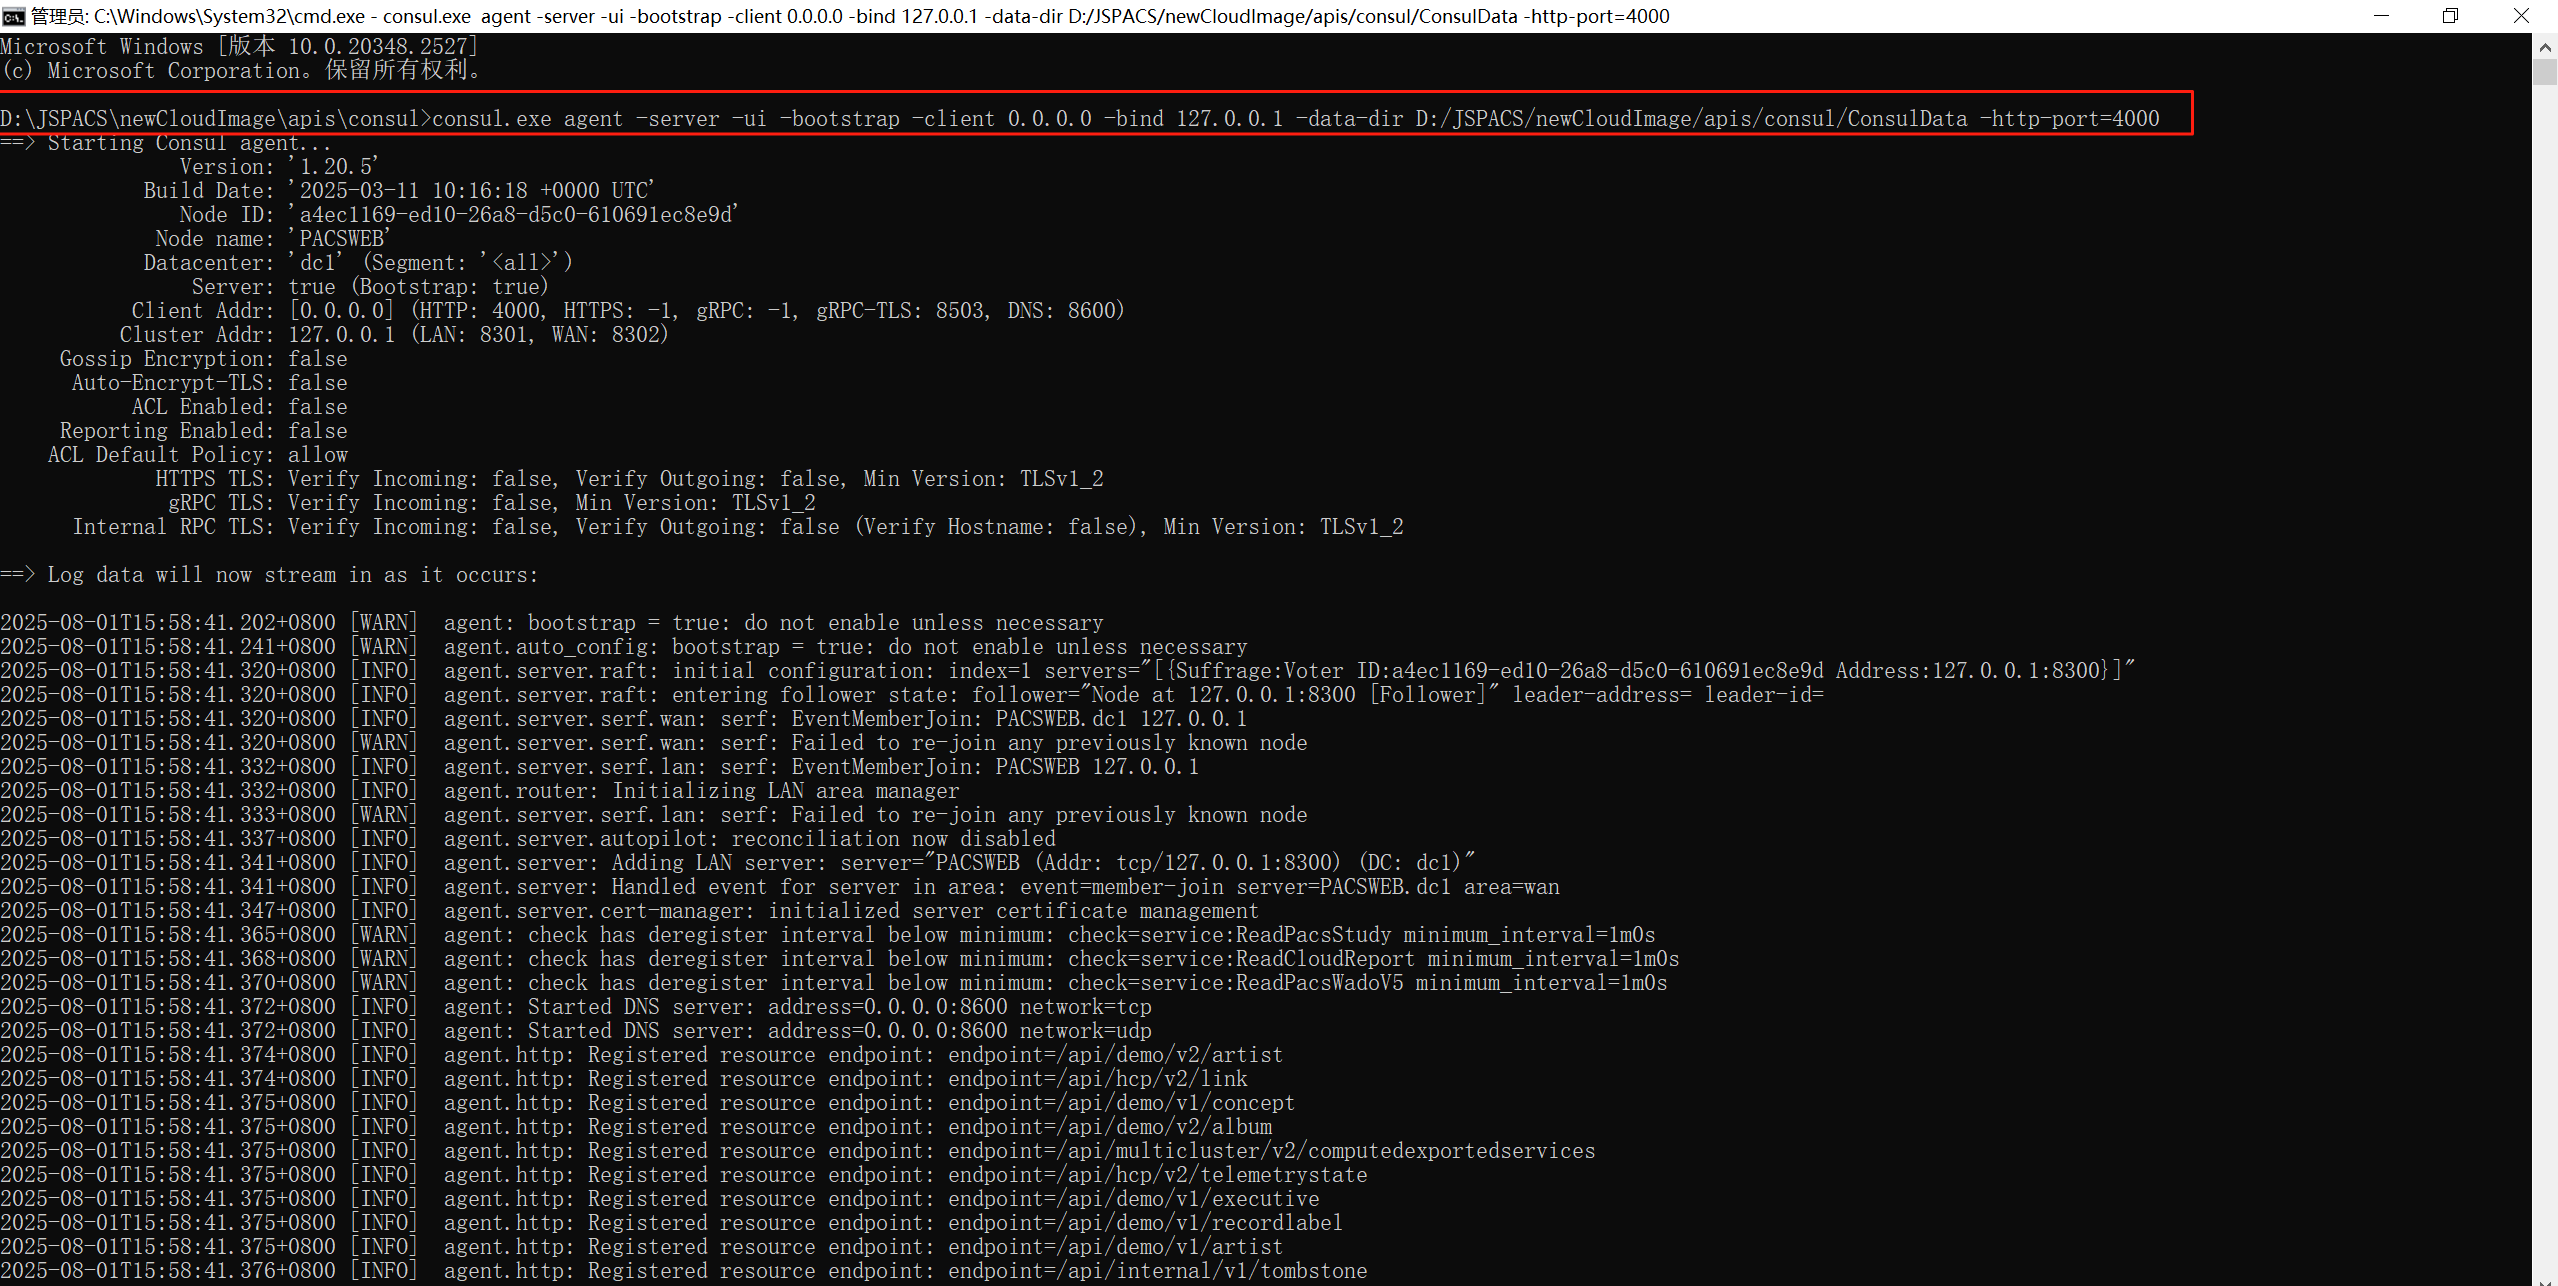Open the cmd system menu icon
The width and height of the screenshot is (2558, 1286).
[13, 16]
